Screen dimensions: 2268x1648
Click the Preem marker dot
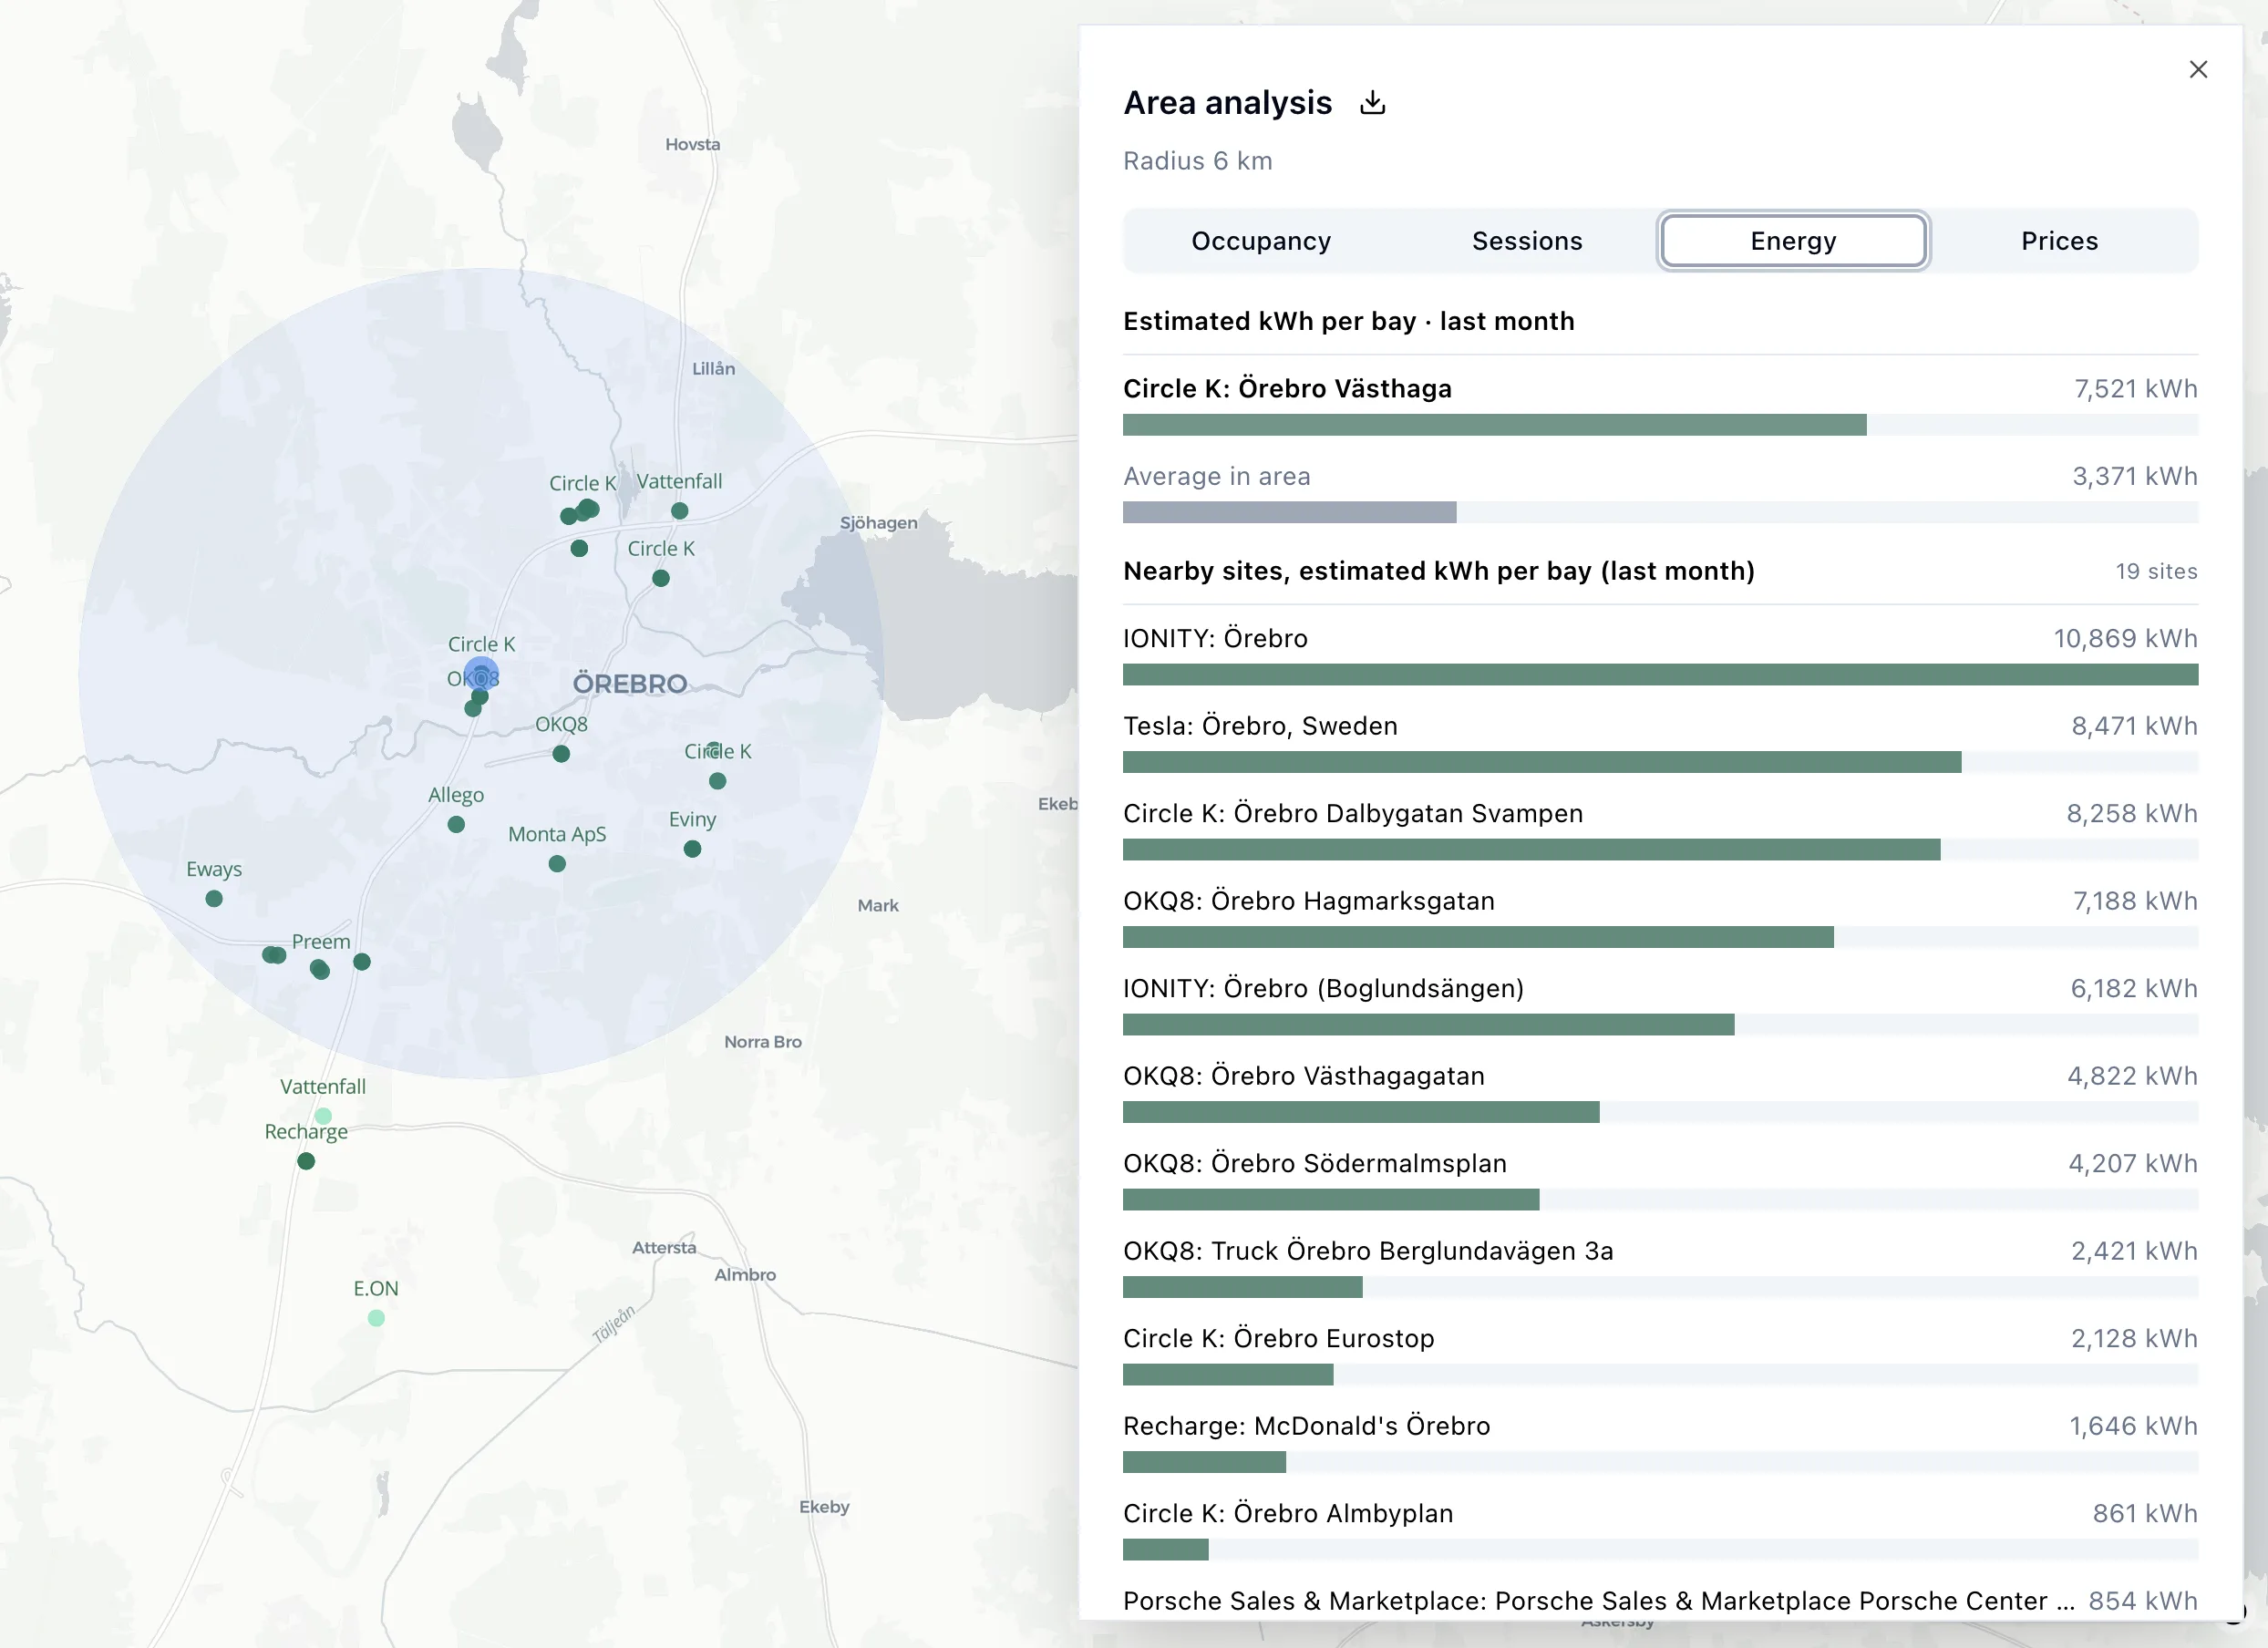(320, 969)
